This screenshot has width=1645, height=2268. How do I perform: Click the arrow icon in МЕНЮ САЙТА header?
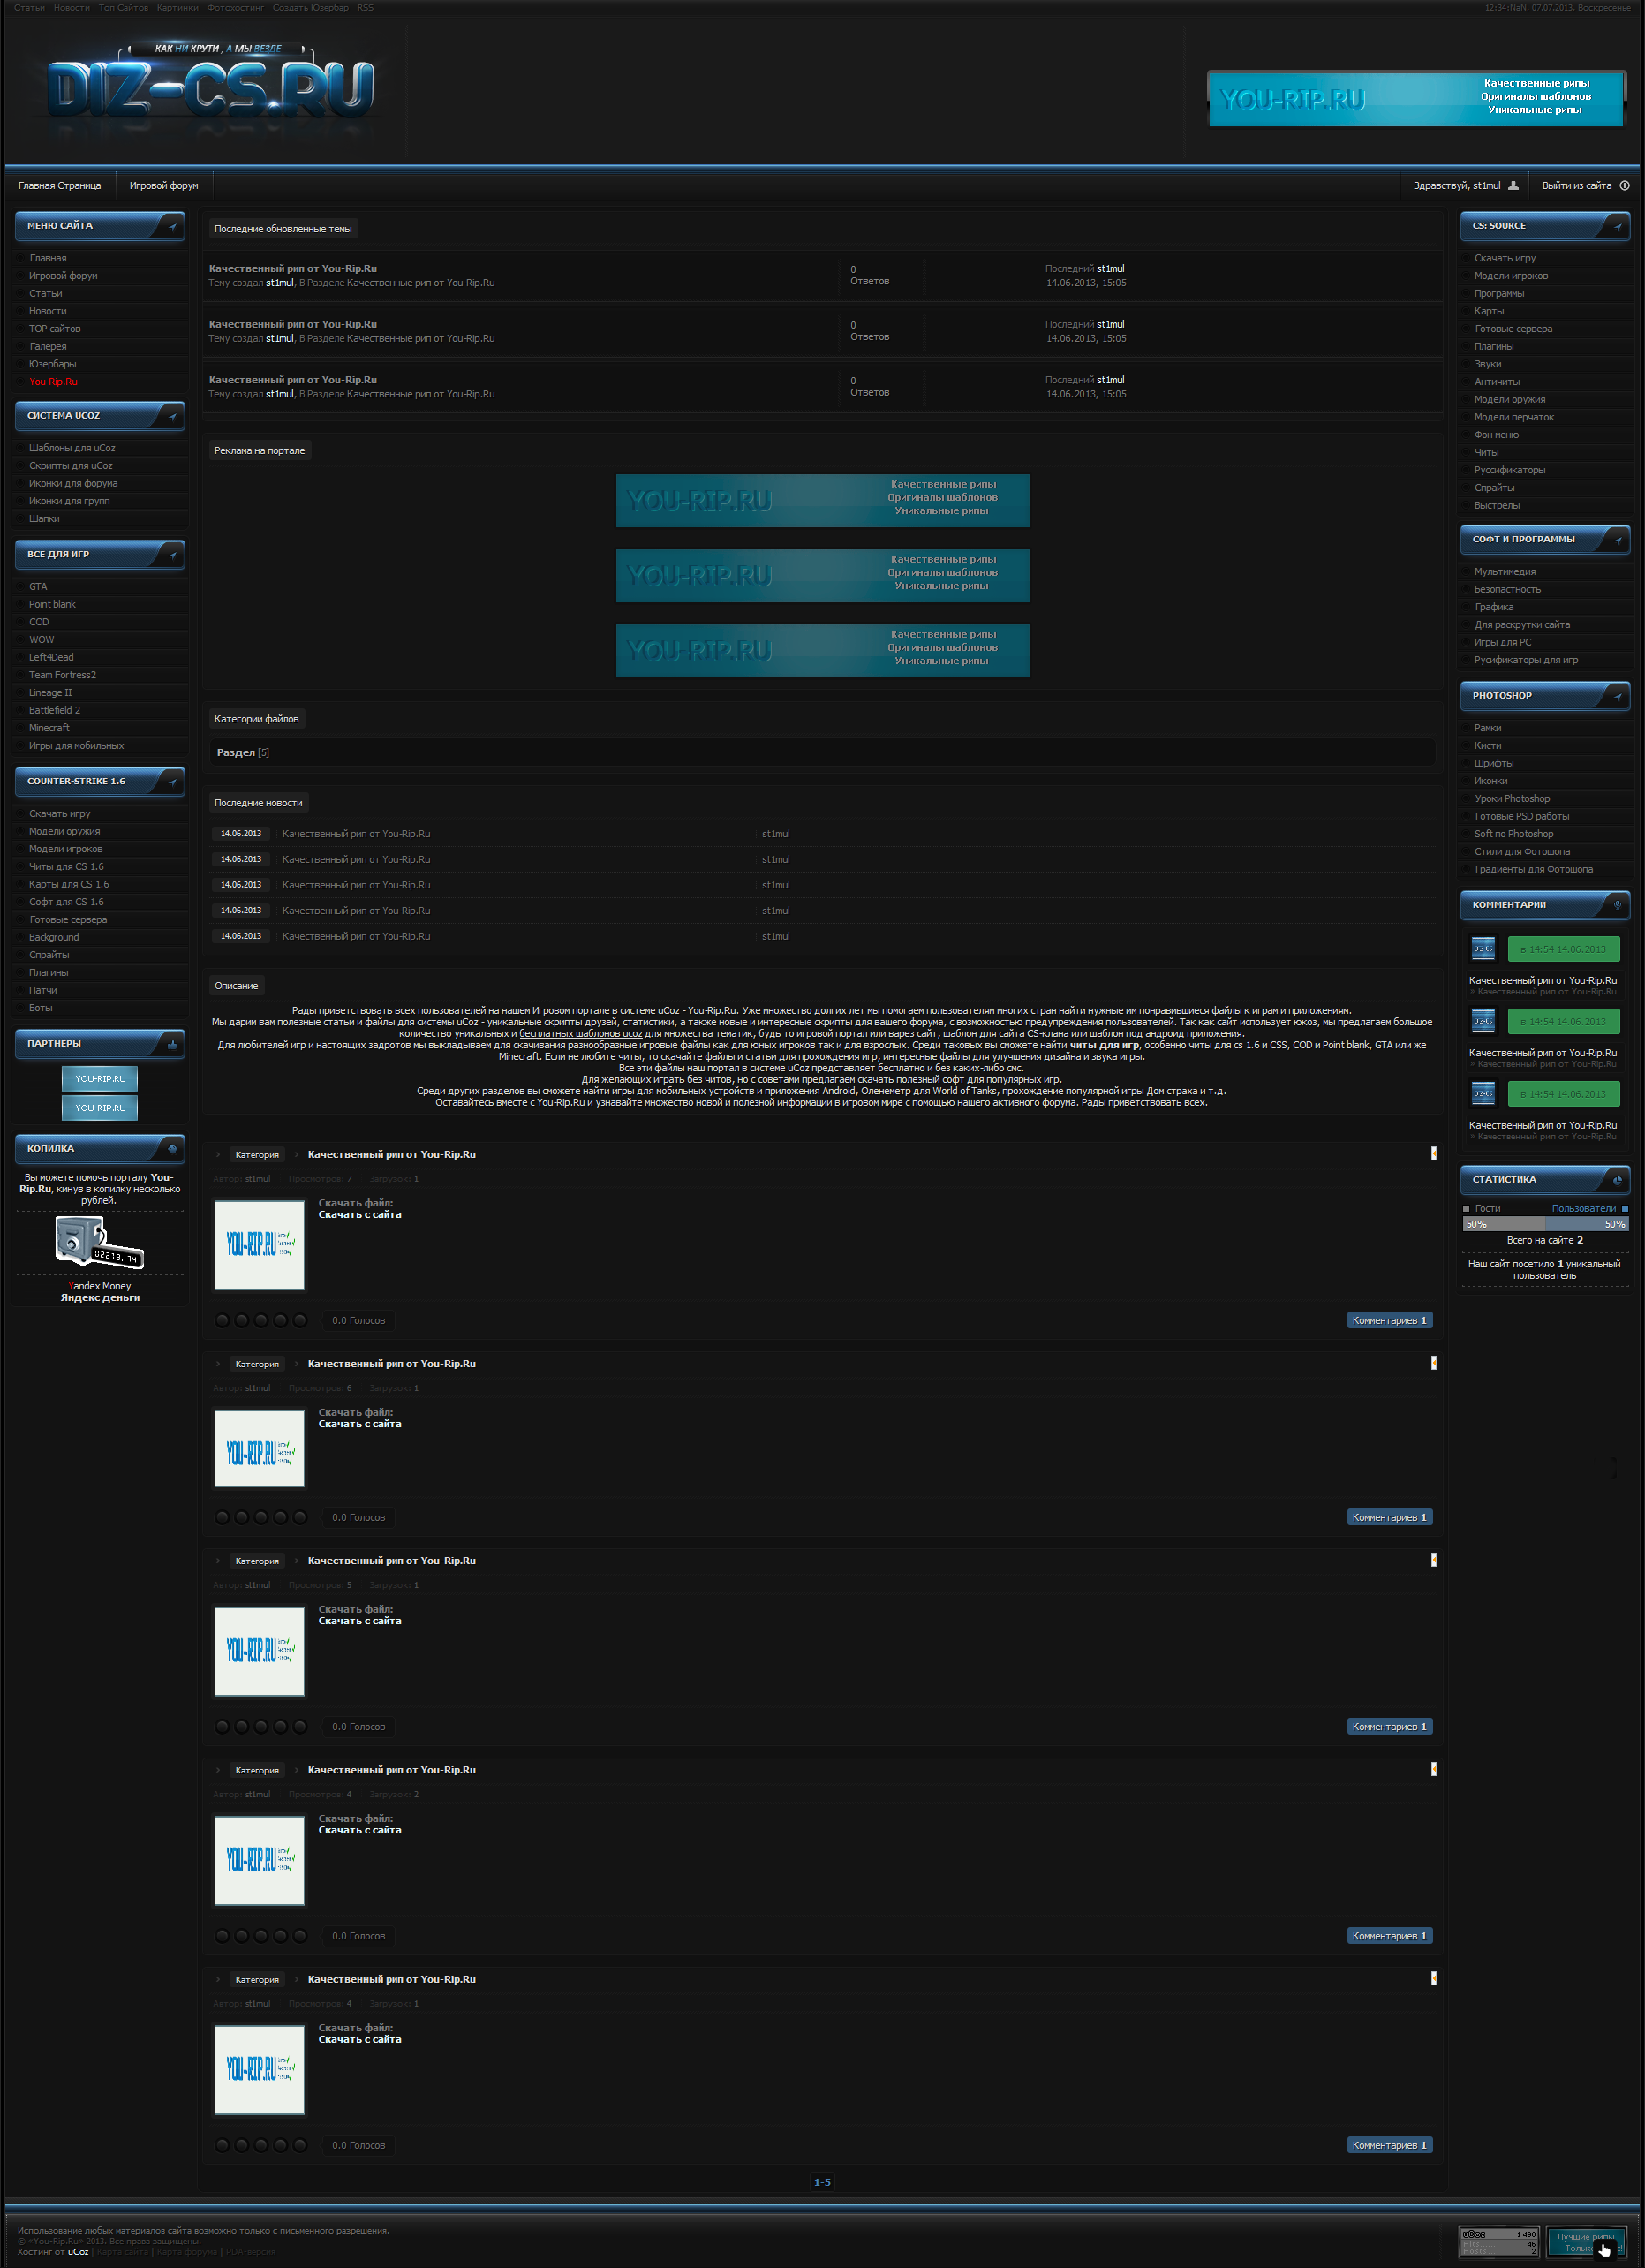pos(172,227)
